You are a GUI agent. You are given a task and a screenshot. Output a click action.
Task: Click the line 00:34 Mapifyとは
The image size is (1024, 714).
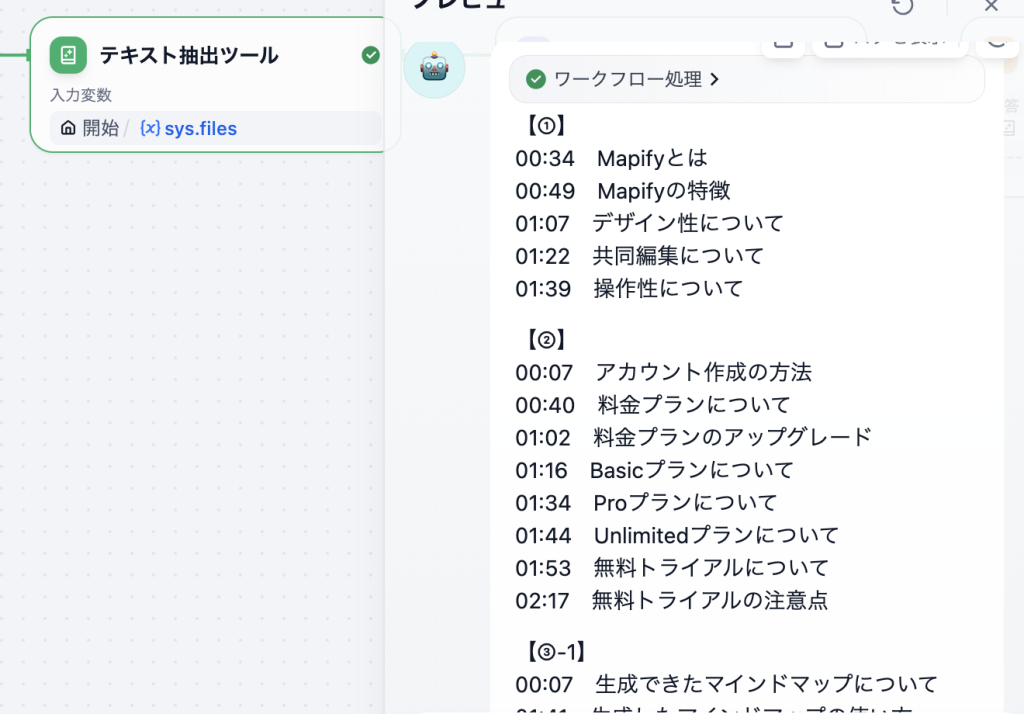click(x=611, y=158)
